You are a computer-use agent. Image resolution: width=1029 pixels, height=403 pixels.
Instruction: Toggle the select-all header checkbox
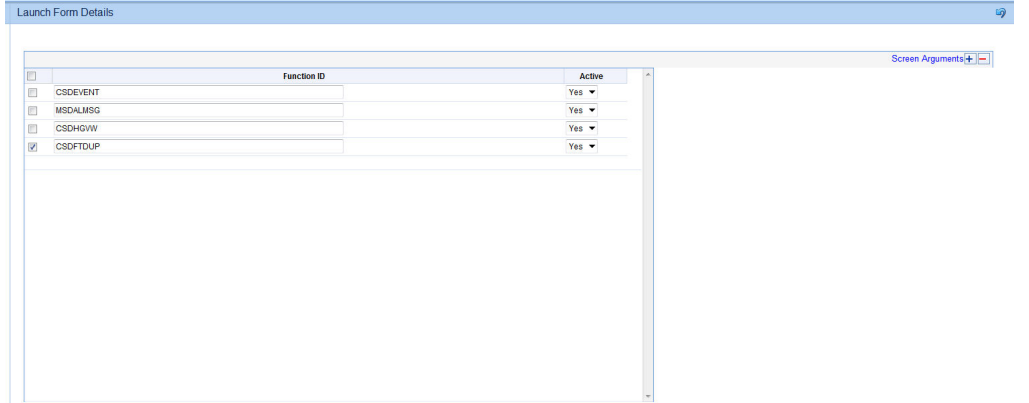(x=32, y=76)
